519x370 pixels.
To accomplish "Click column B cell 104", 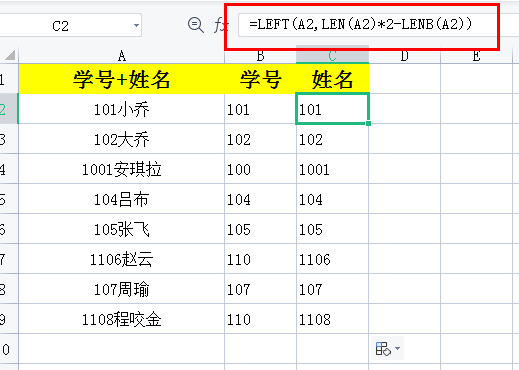I will point(260,199).
